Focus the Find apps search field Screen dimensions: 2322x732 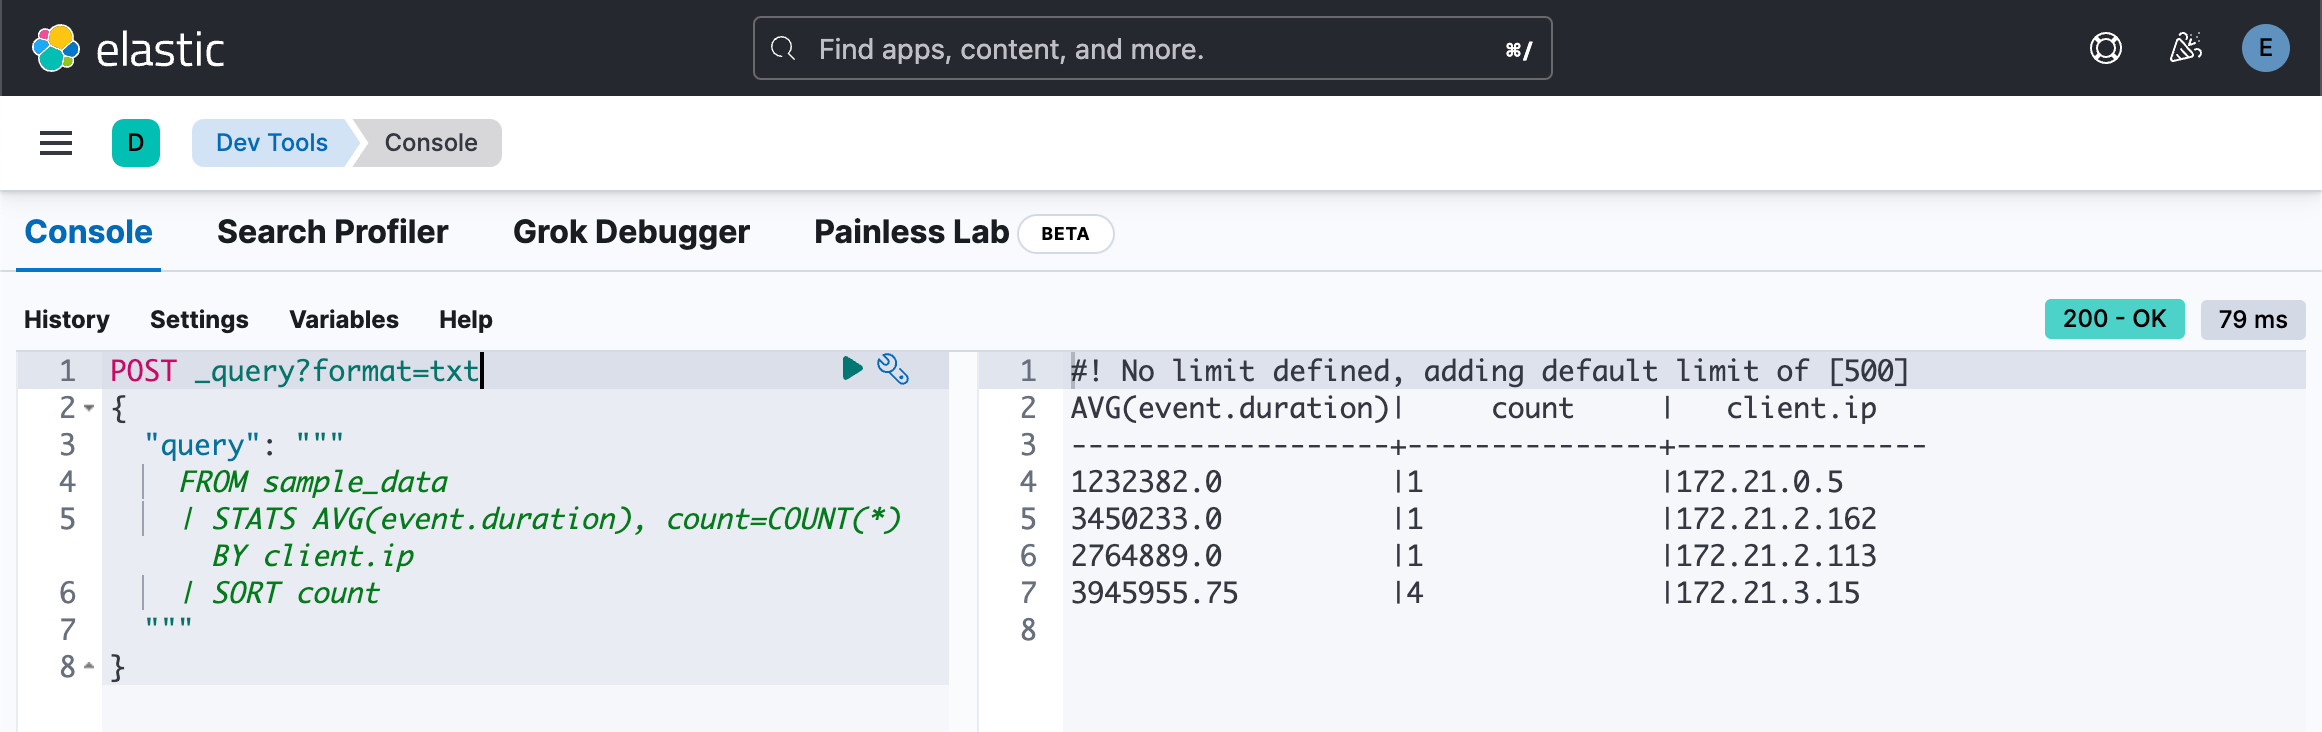(1150, 48)
